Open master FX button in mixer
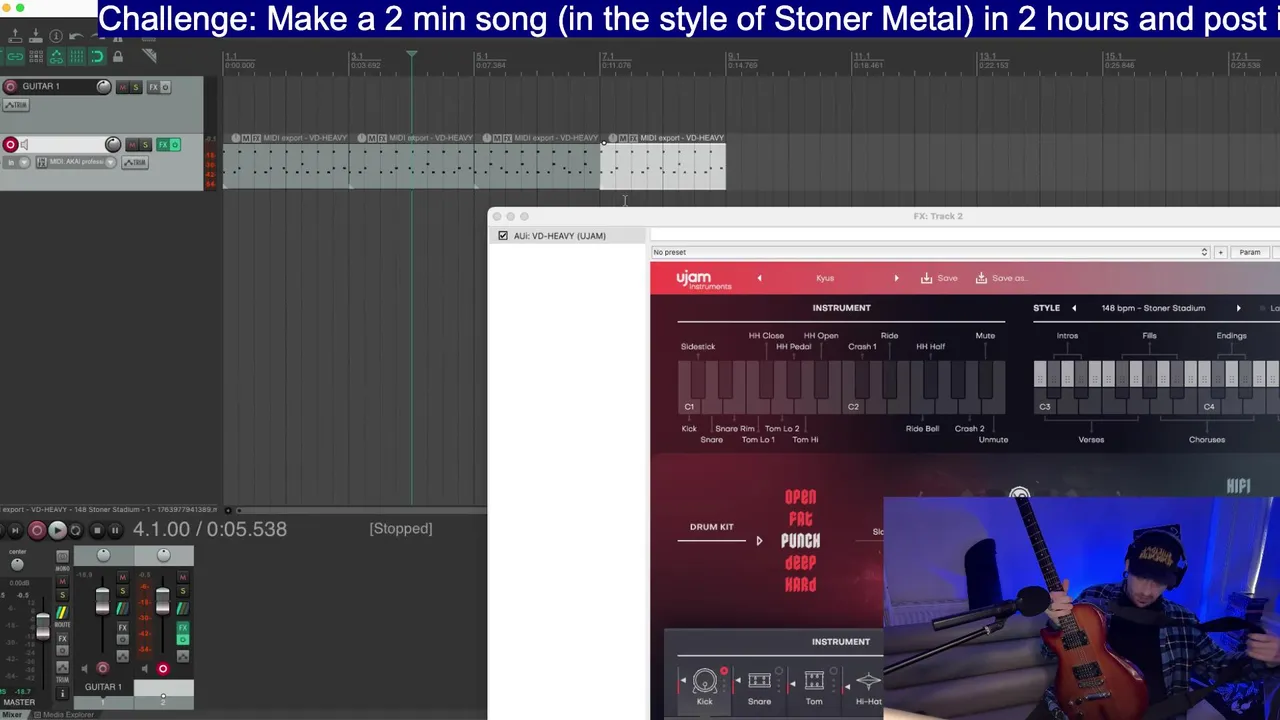This screenshot has height=720, width=1280. [x=62, y=638]
